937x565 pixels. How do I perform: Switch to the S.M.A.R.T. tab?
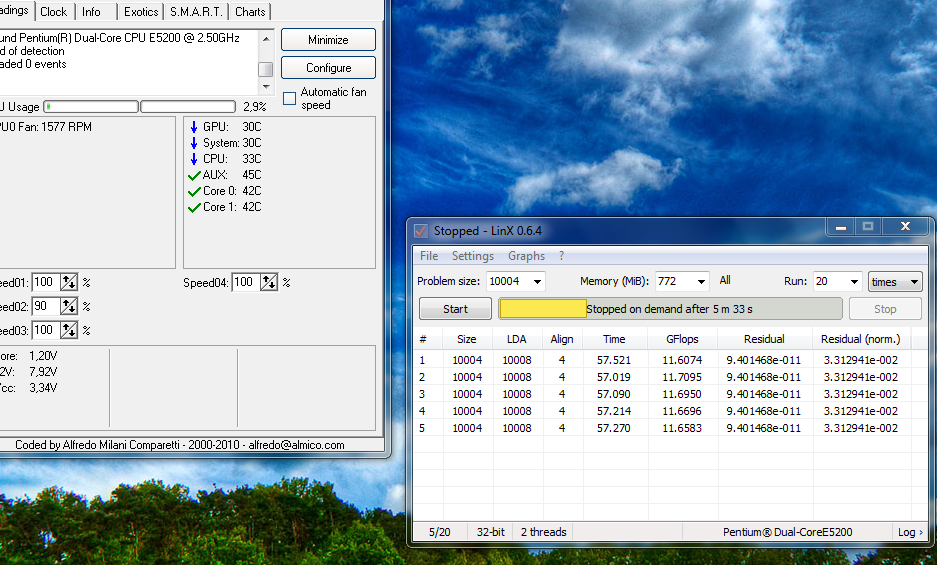click(x=196, y=12)
